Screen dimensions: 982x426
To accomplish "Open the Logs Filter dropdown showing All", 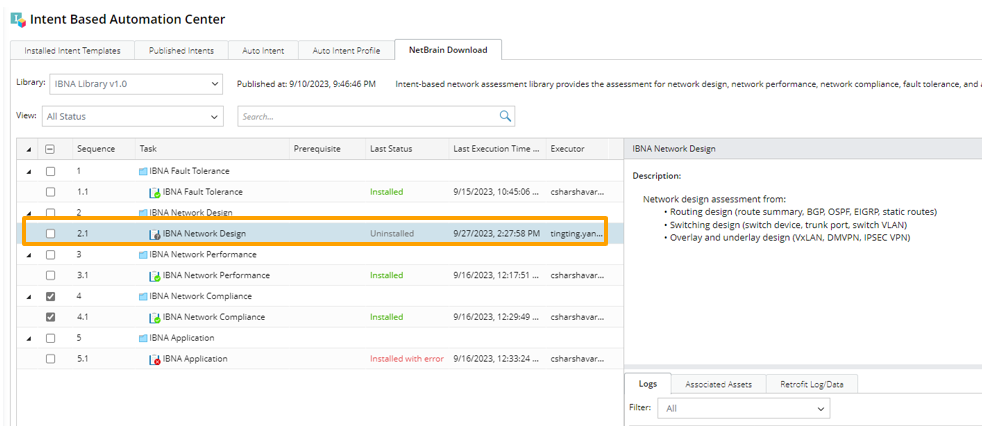I will (743, 408).
